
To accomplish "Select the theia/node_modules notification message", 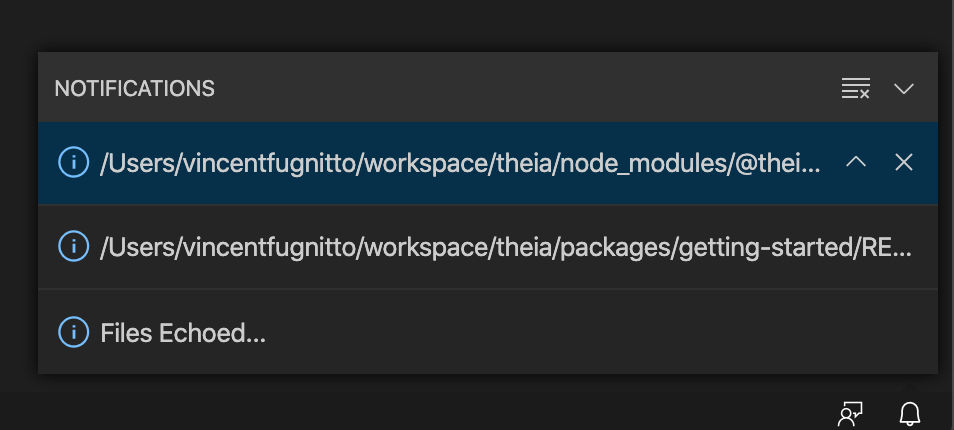I will point(460,163).
